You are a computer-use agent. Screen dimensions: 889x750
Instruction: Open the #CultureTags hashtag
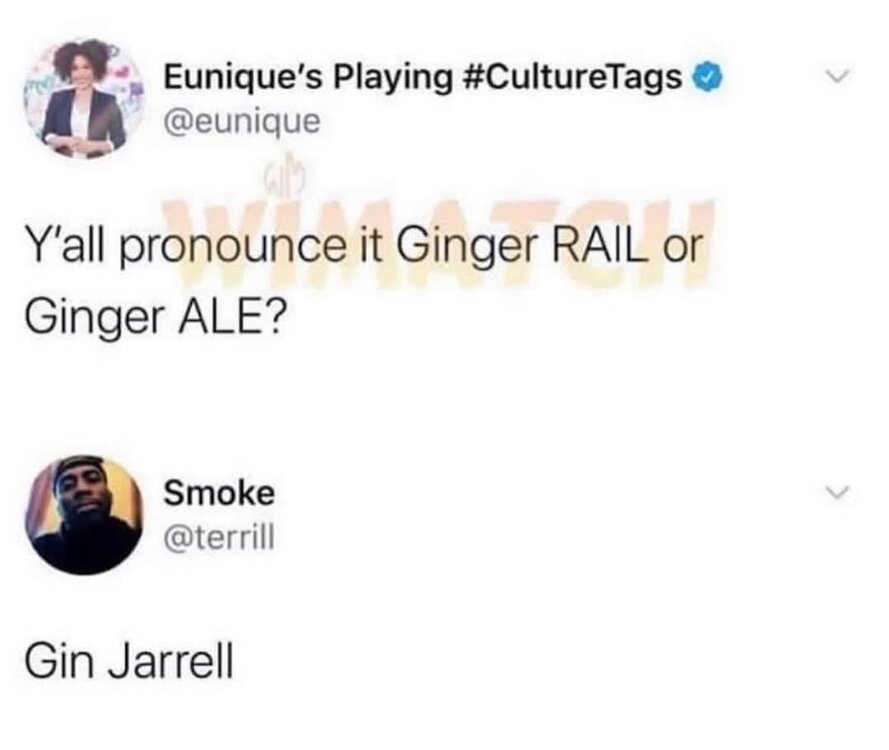tap(573, 78)
